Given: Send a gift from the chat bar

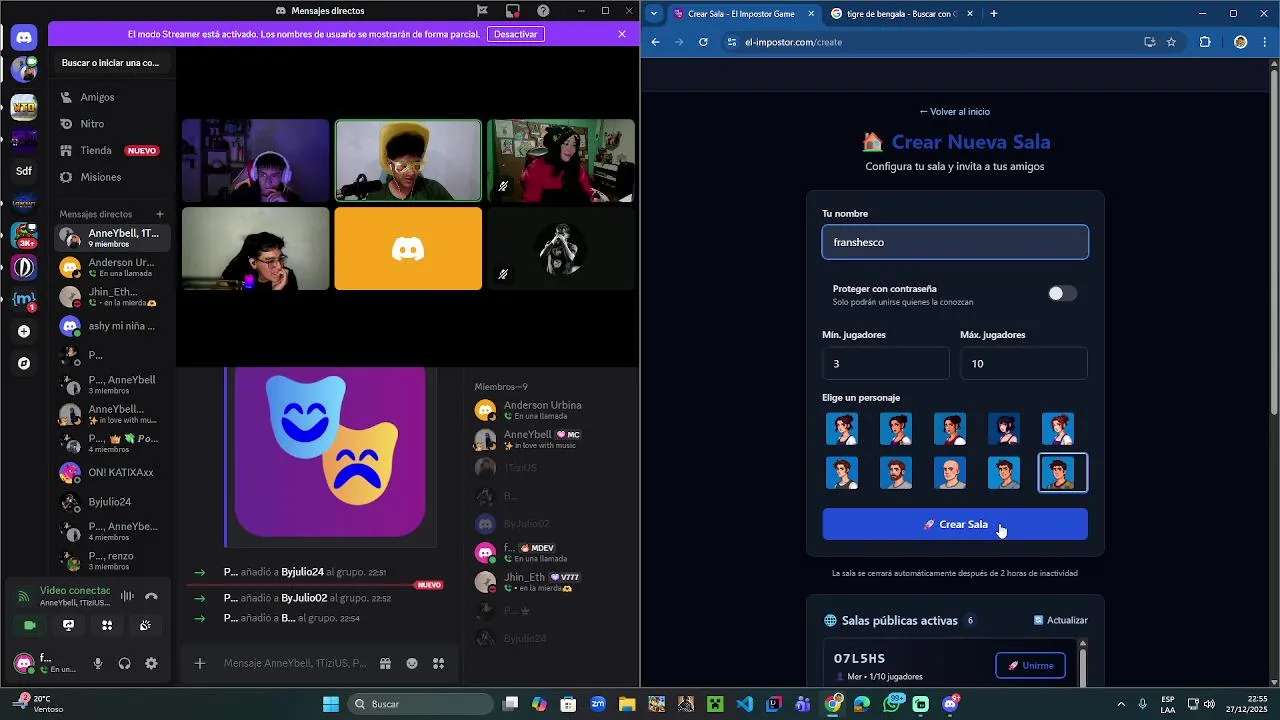Looking at the screenshot, I should pos(385,663).
